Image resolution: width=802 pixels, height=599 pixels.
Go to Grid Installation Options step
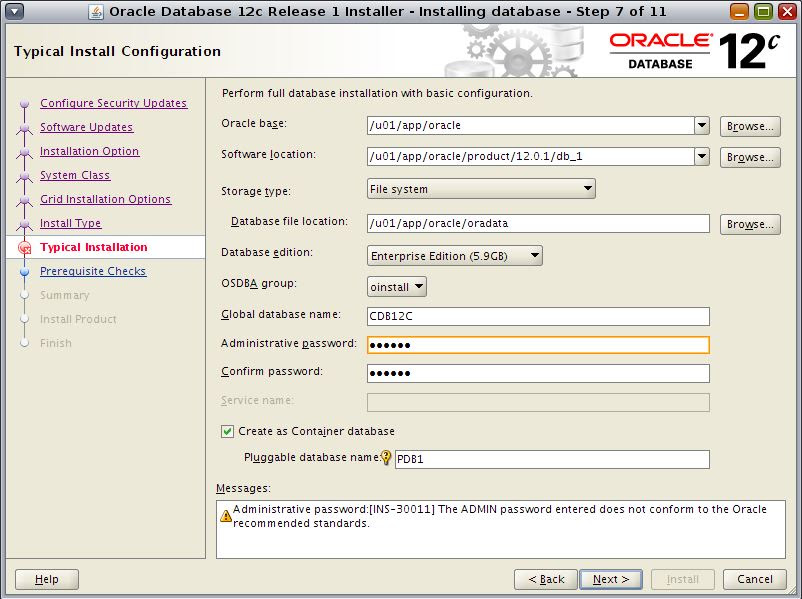105,199
